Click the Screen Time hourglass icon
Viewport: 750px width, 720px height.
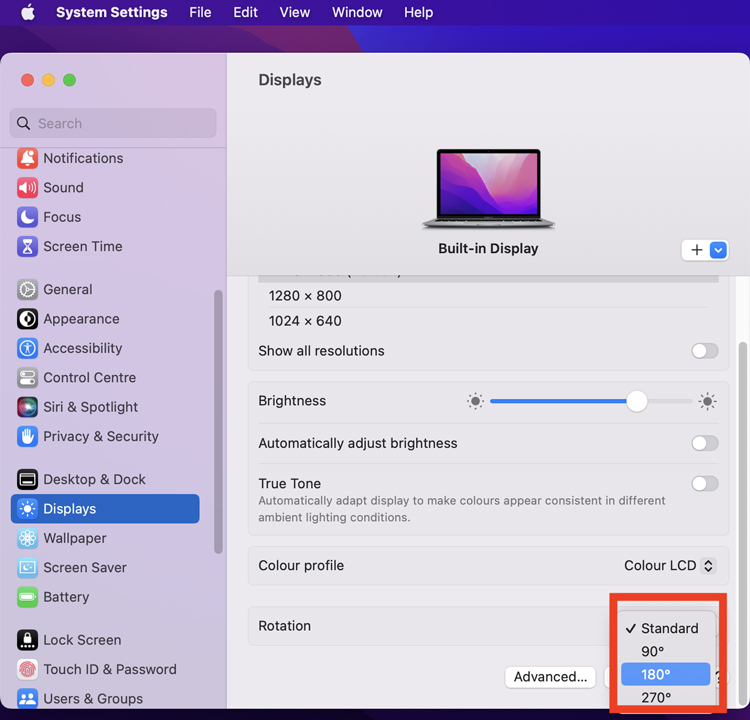pos(27,246)
